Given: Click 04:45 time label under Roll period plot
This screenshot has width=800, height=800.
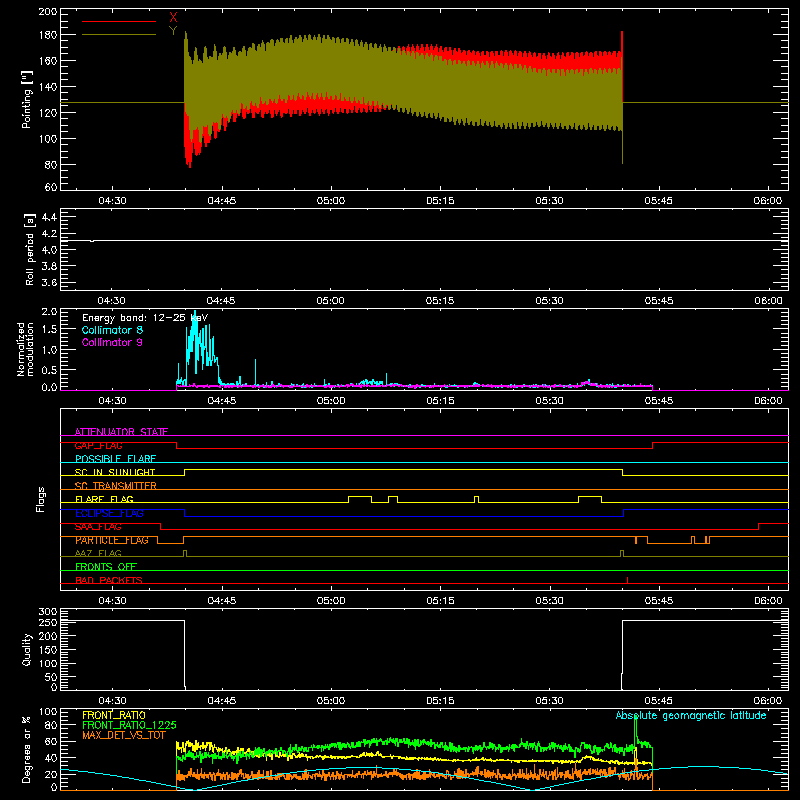Looking at the screenshot, I should click(221, 301).
